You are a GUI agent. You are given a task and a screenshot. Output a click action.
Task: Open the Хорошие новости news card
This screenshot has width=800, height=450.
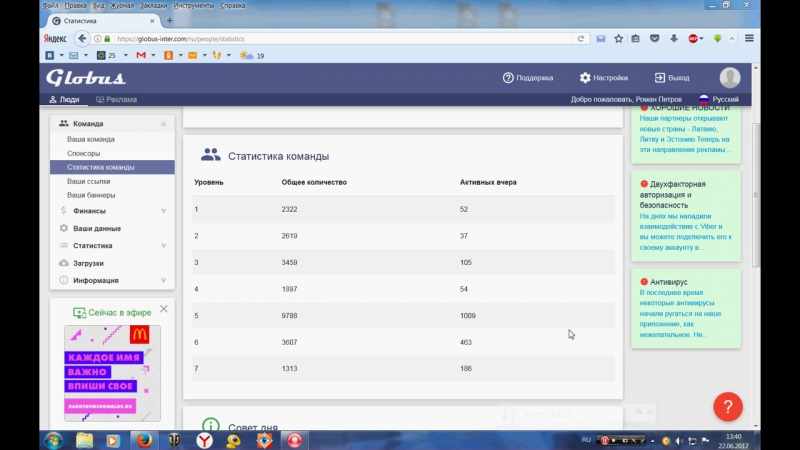pos(686,134)
